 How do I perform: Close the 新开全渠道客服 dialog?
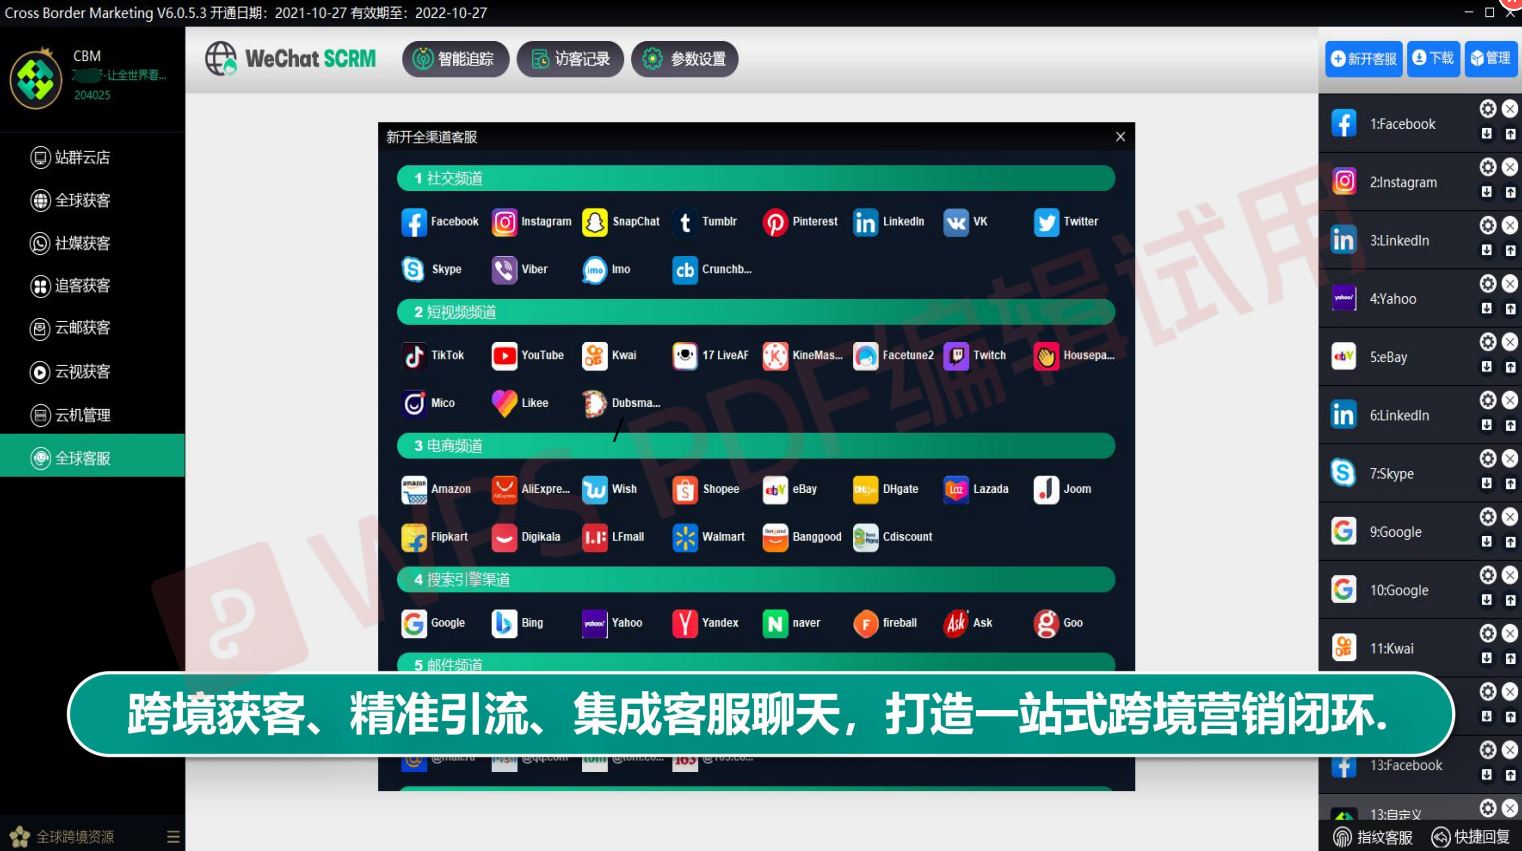(x=1120, y=137)
